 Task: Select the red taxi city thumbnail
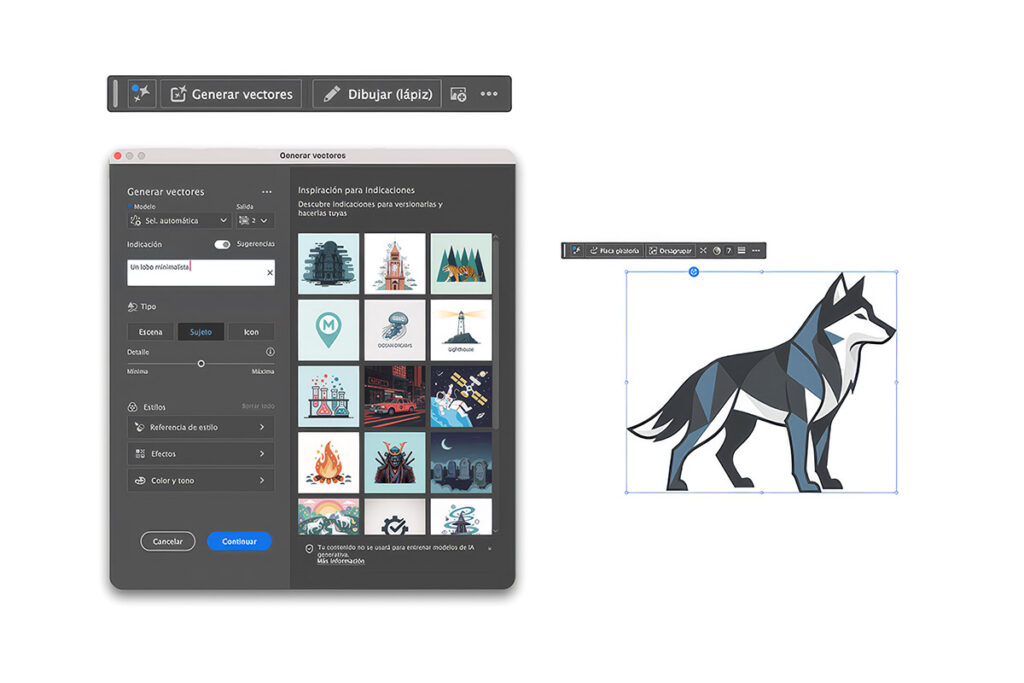click(394, 396)
